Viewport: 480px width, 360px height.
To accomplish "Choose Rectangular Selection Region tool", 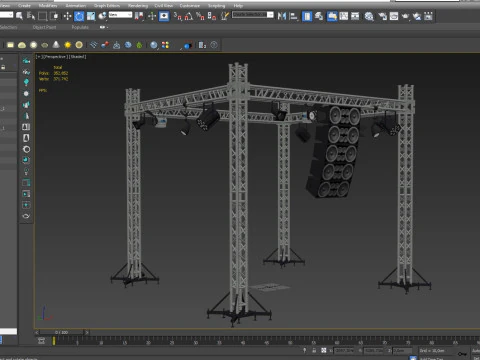I will [x=43, y=16].
